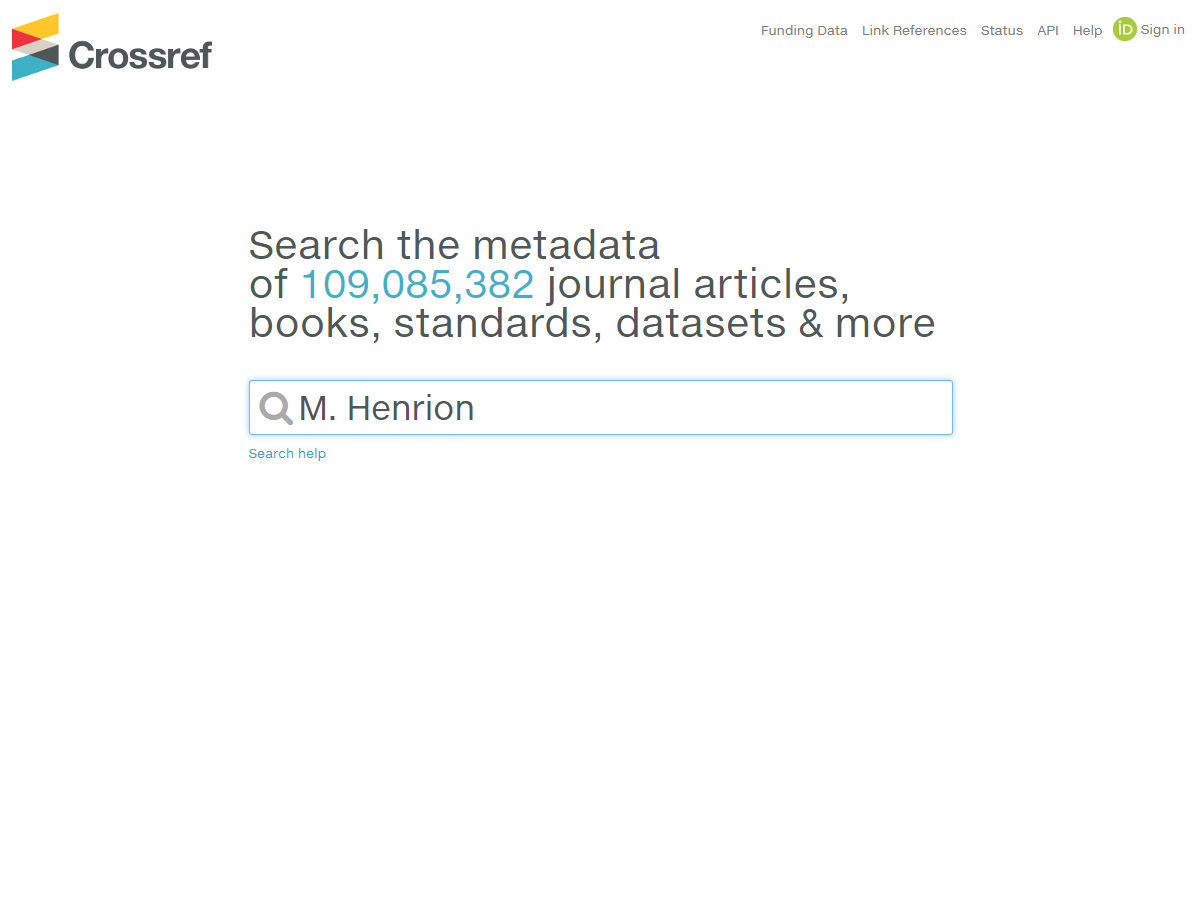Screen dimensions: 1200x900
Task: Click the green ORCID iD icon
Action: 1125,30
